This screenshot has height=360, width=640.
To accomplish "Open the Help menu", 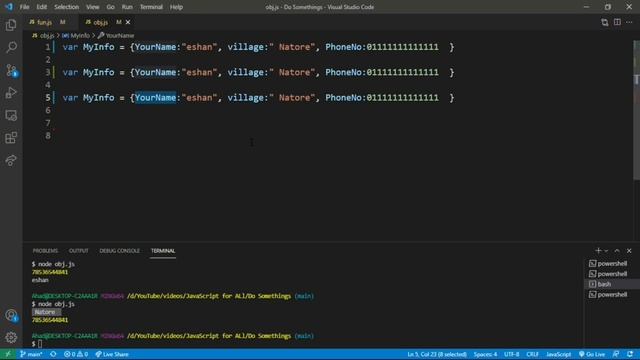I will 176,7.
